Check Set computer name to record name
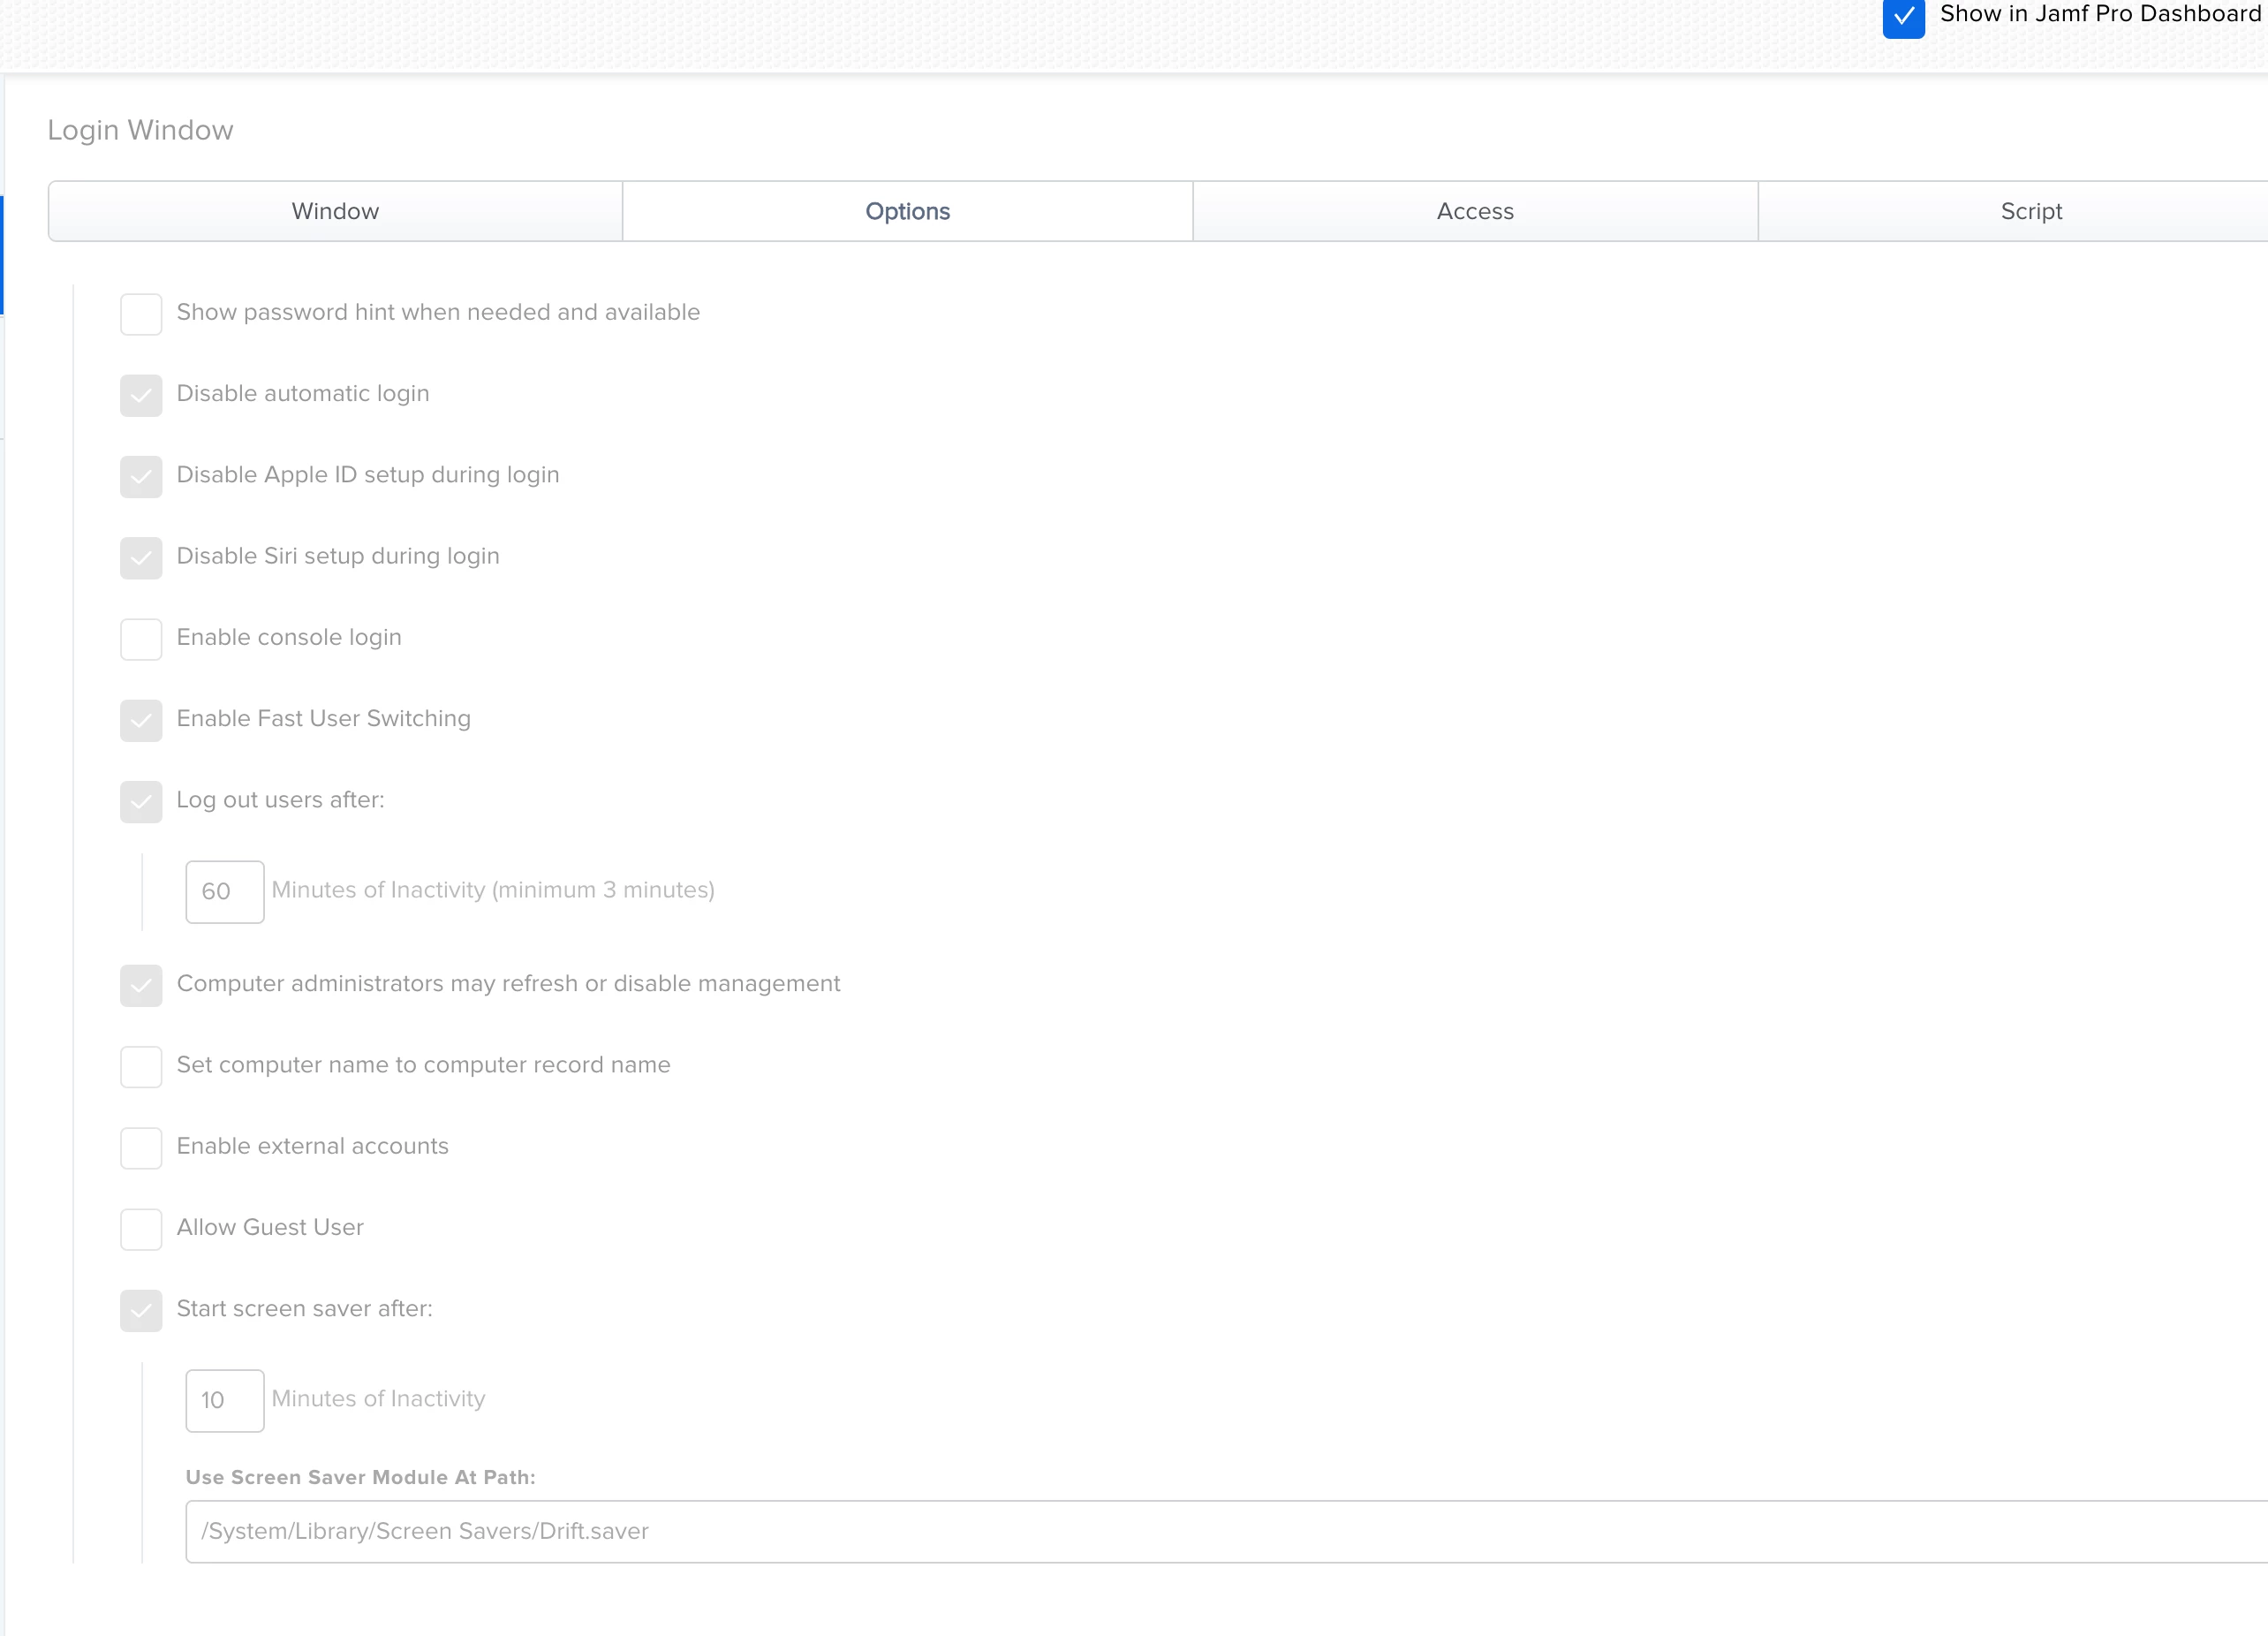 [x=141, y=1066]
